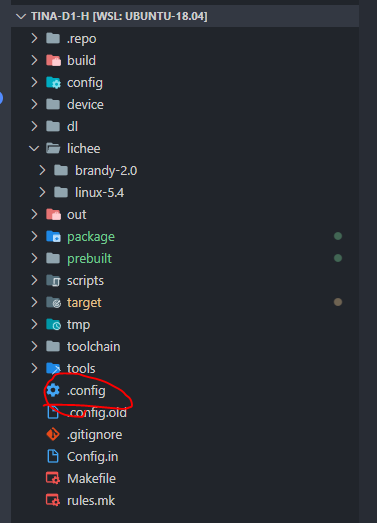Click the rules.mk file icon

pos(53,500)
